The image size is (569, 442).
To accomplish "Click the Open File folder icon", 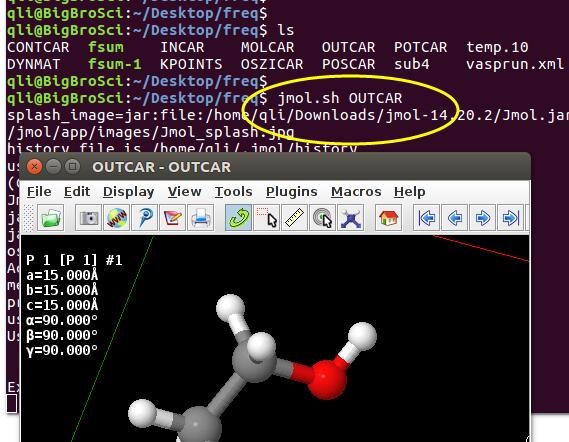I will point(50,218).
